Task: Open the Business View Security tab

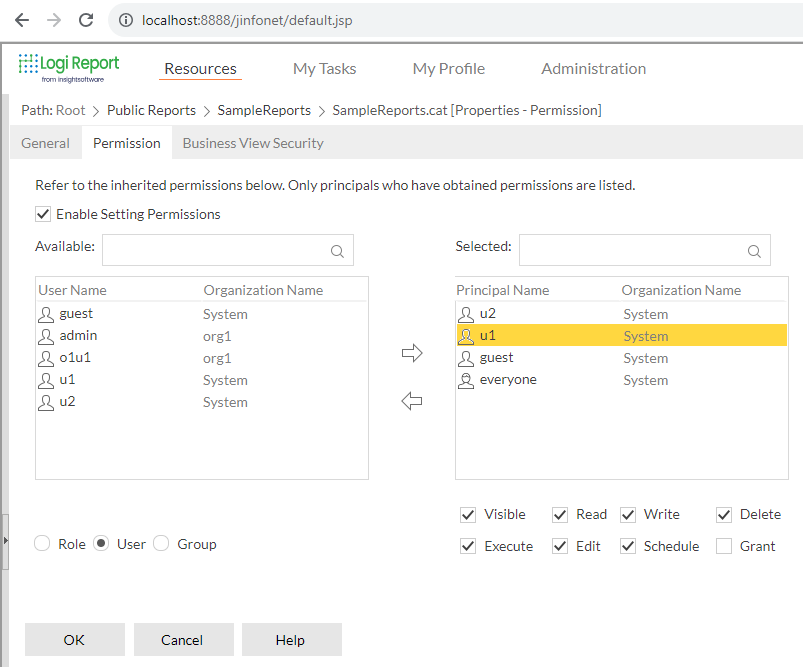Action: [252, 143]
